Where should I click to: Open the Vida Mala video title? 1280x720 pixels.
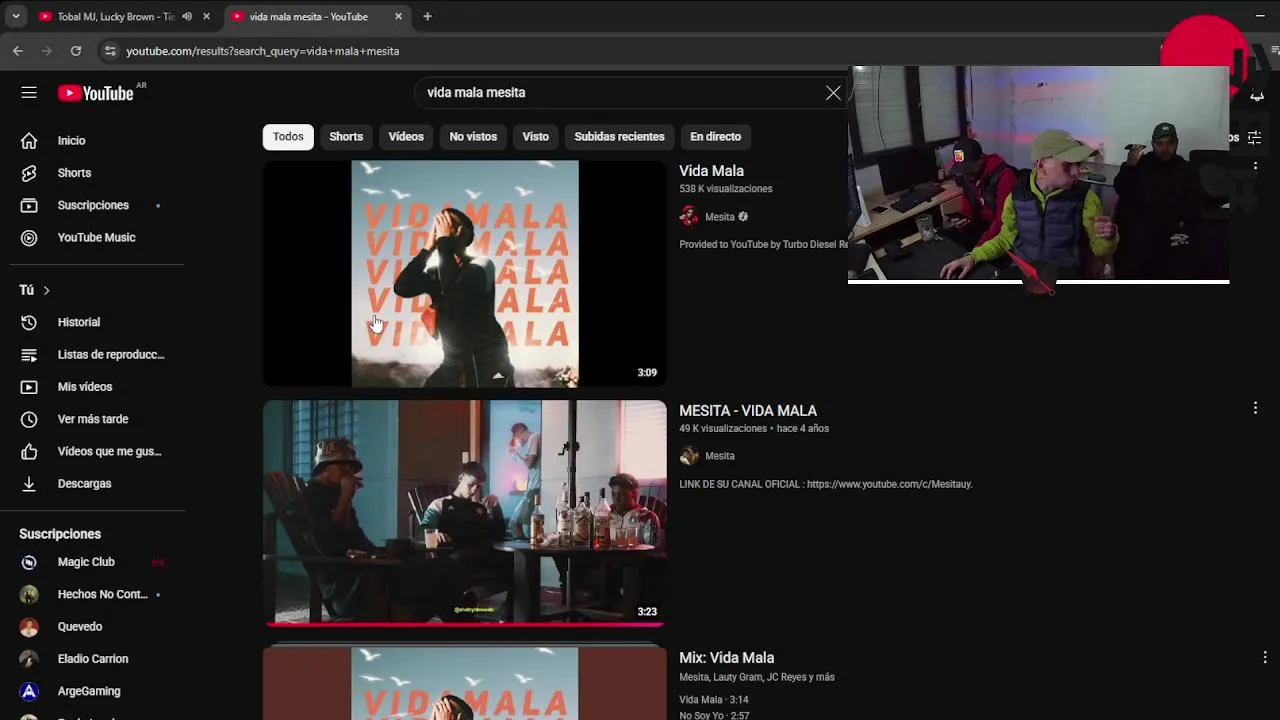pos(711,171)
